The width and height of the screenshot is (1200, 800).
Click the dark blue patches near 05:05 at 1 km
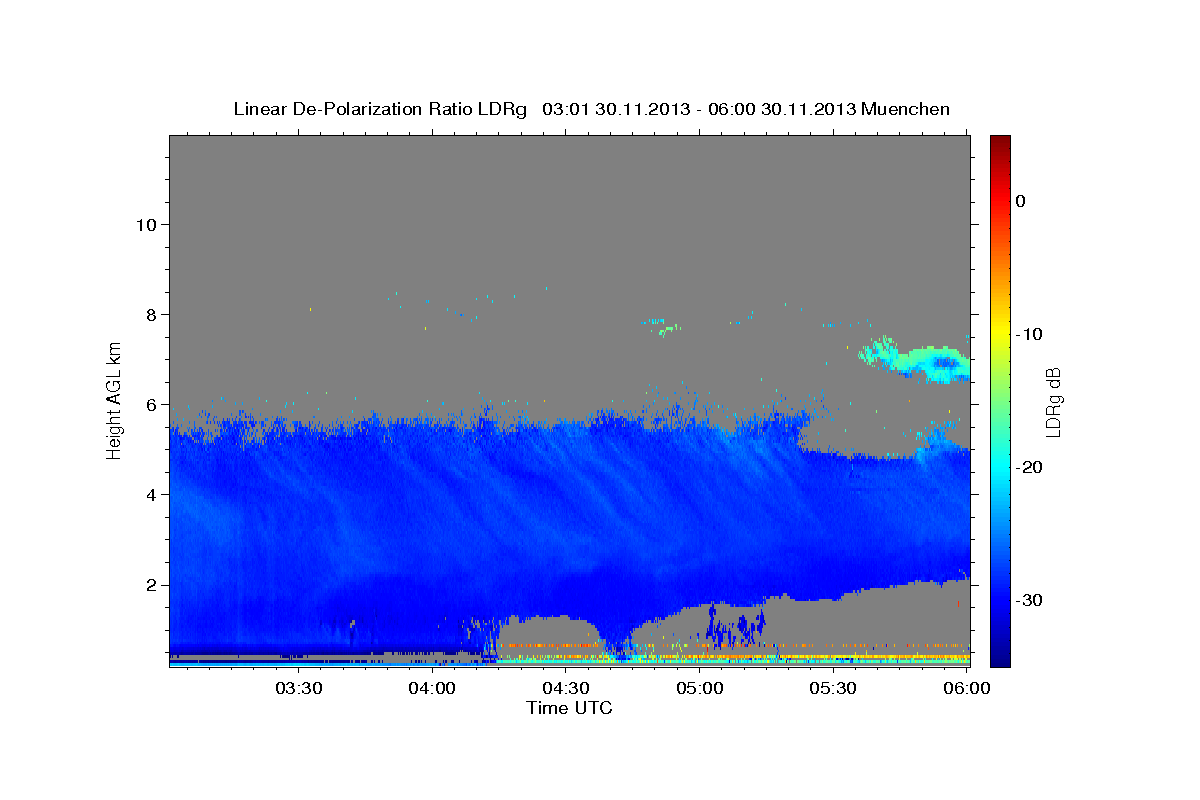(x=735, y=624)
